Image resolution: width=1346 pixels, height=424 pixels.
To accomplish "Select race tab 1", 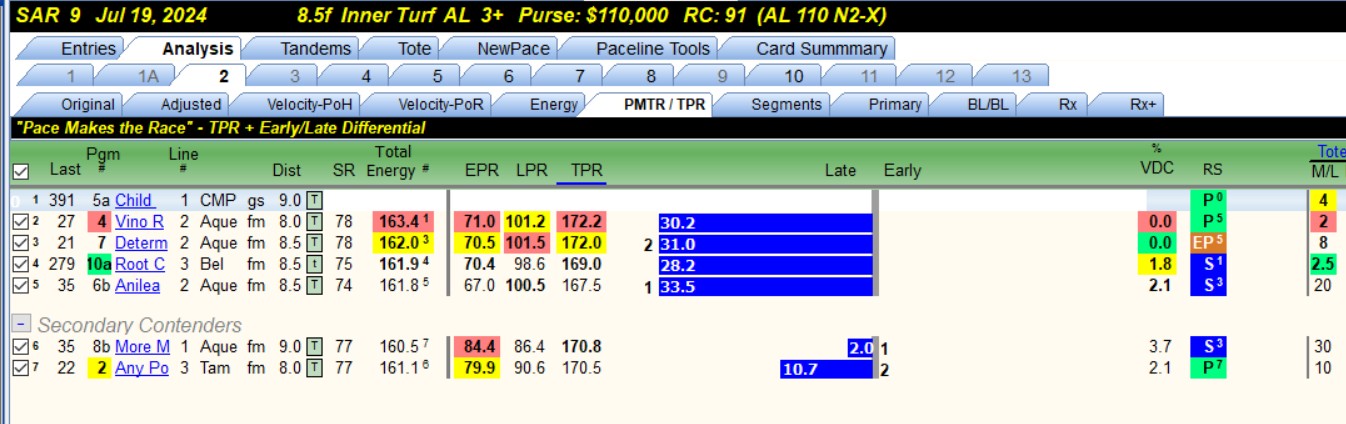I will 70,76.
